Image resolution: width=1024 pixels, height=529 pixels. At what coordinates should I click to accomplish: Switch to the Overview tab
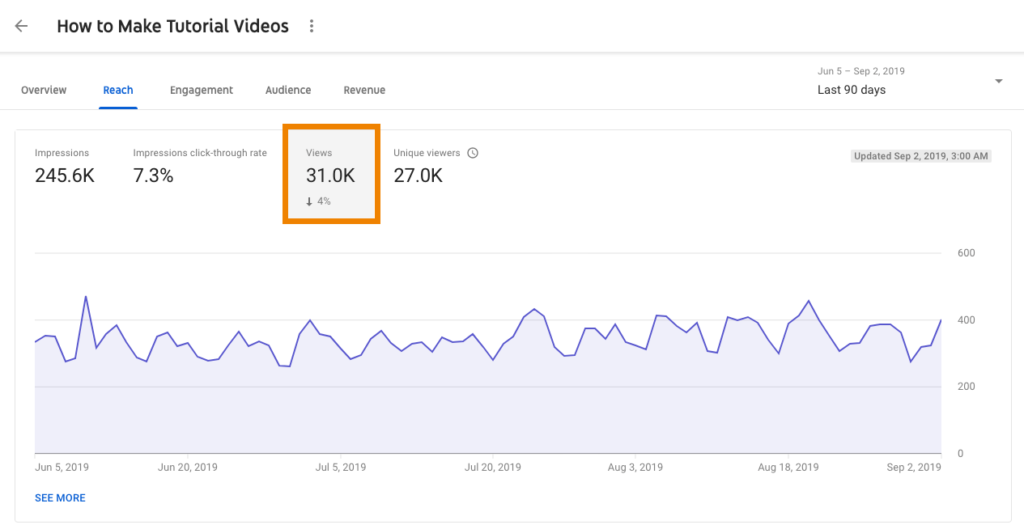44,90
